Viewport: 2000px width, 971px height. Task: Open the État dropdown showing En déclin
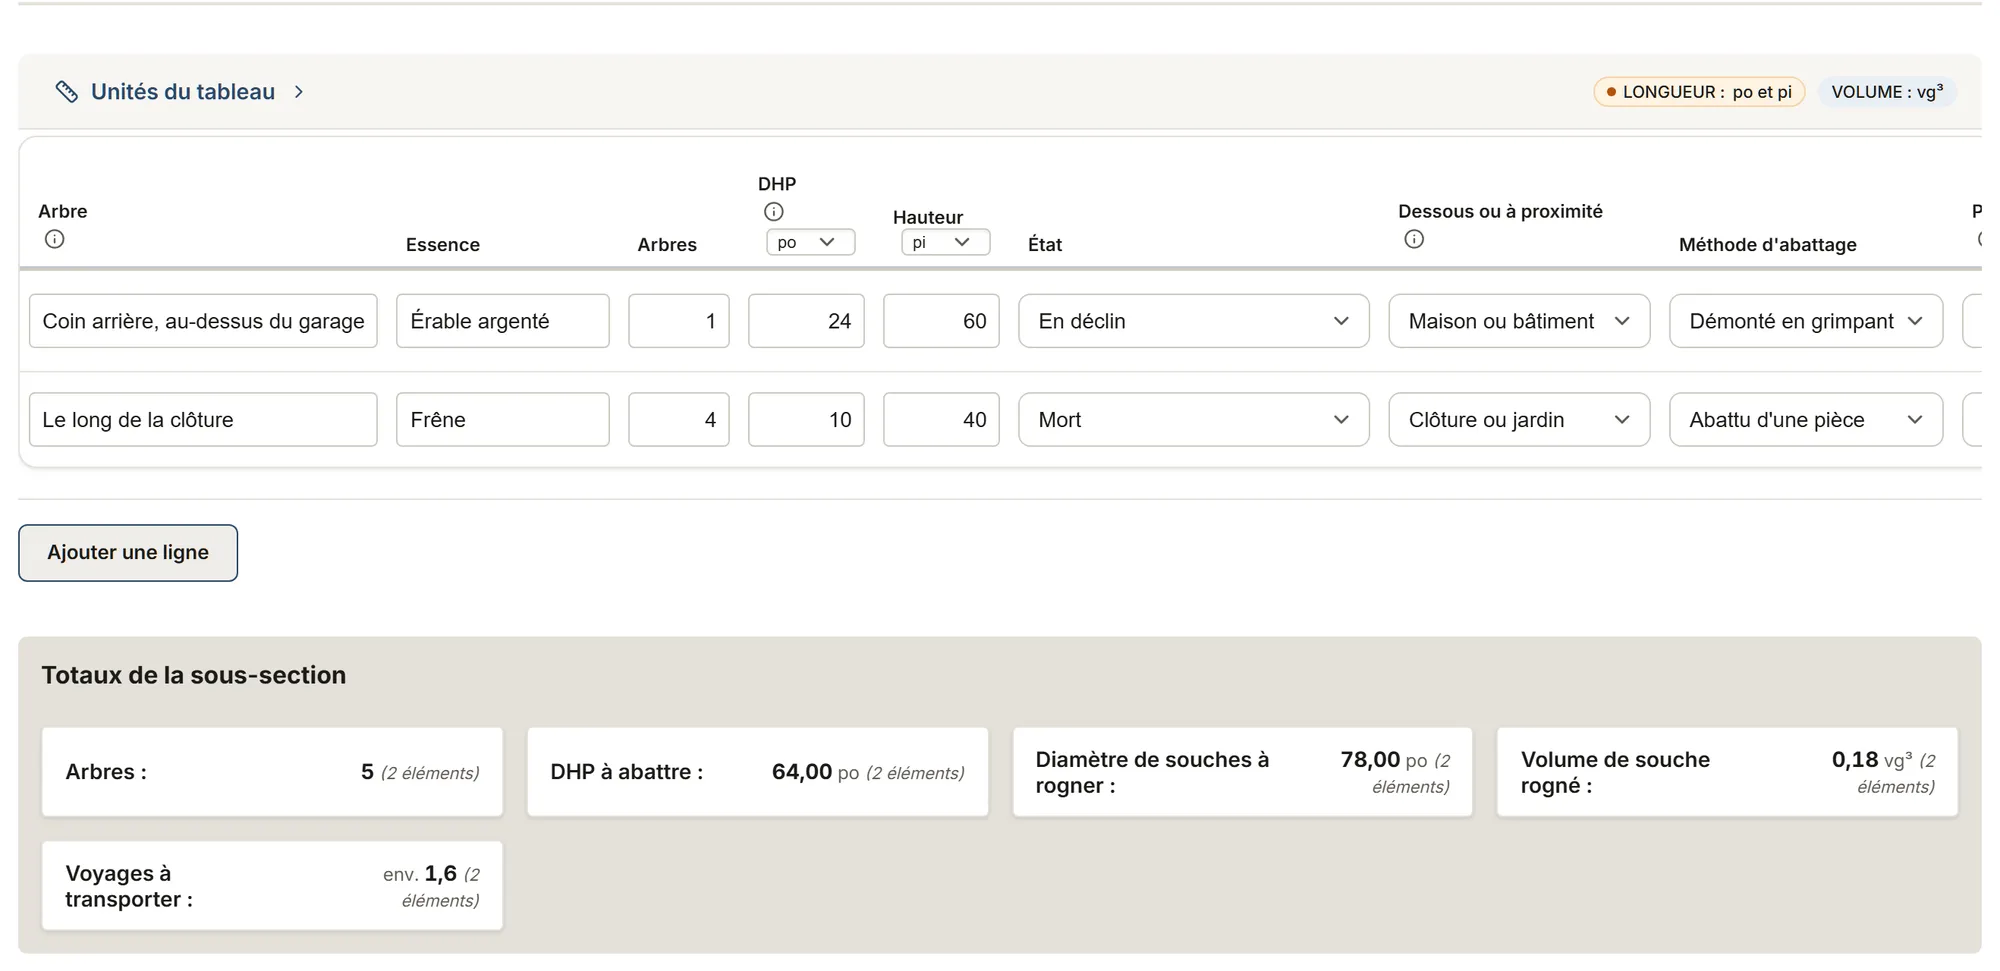[1194, 321]
